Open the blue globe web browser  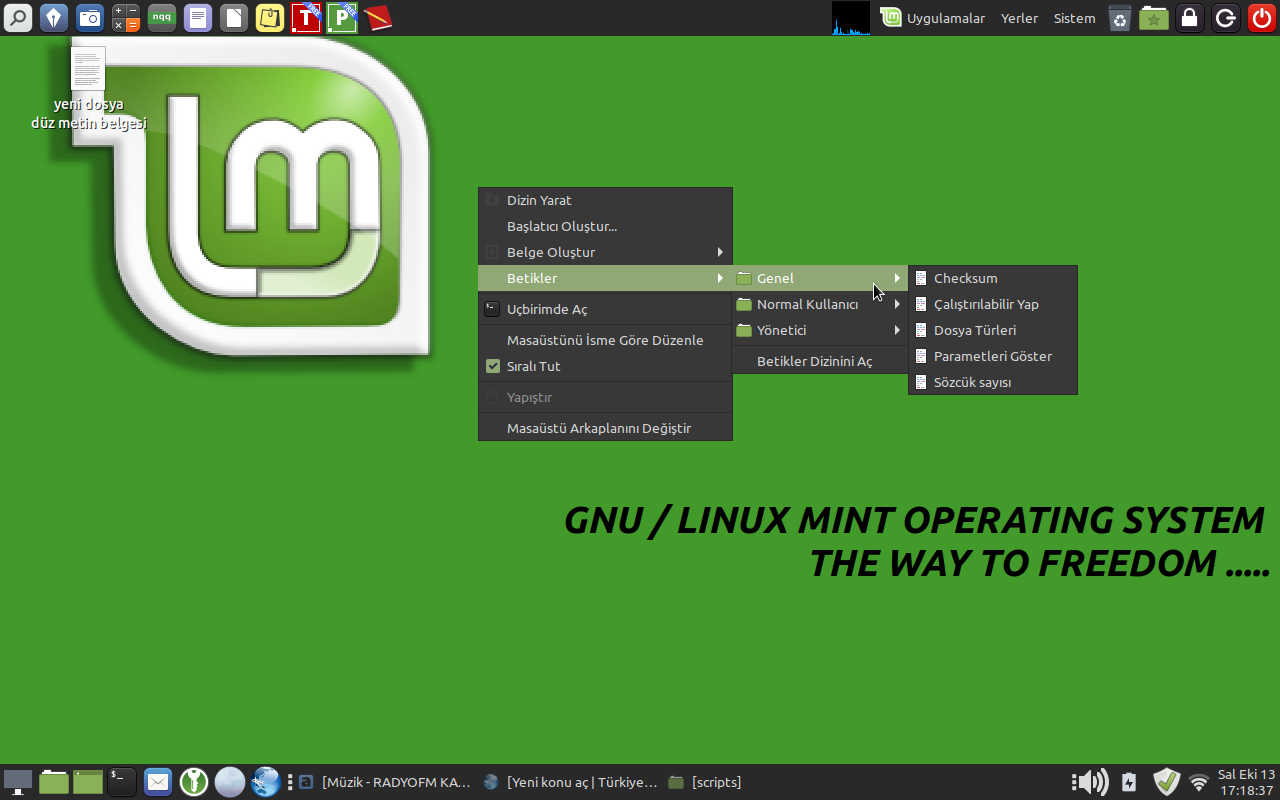(266, 782)
